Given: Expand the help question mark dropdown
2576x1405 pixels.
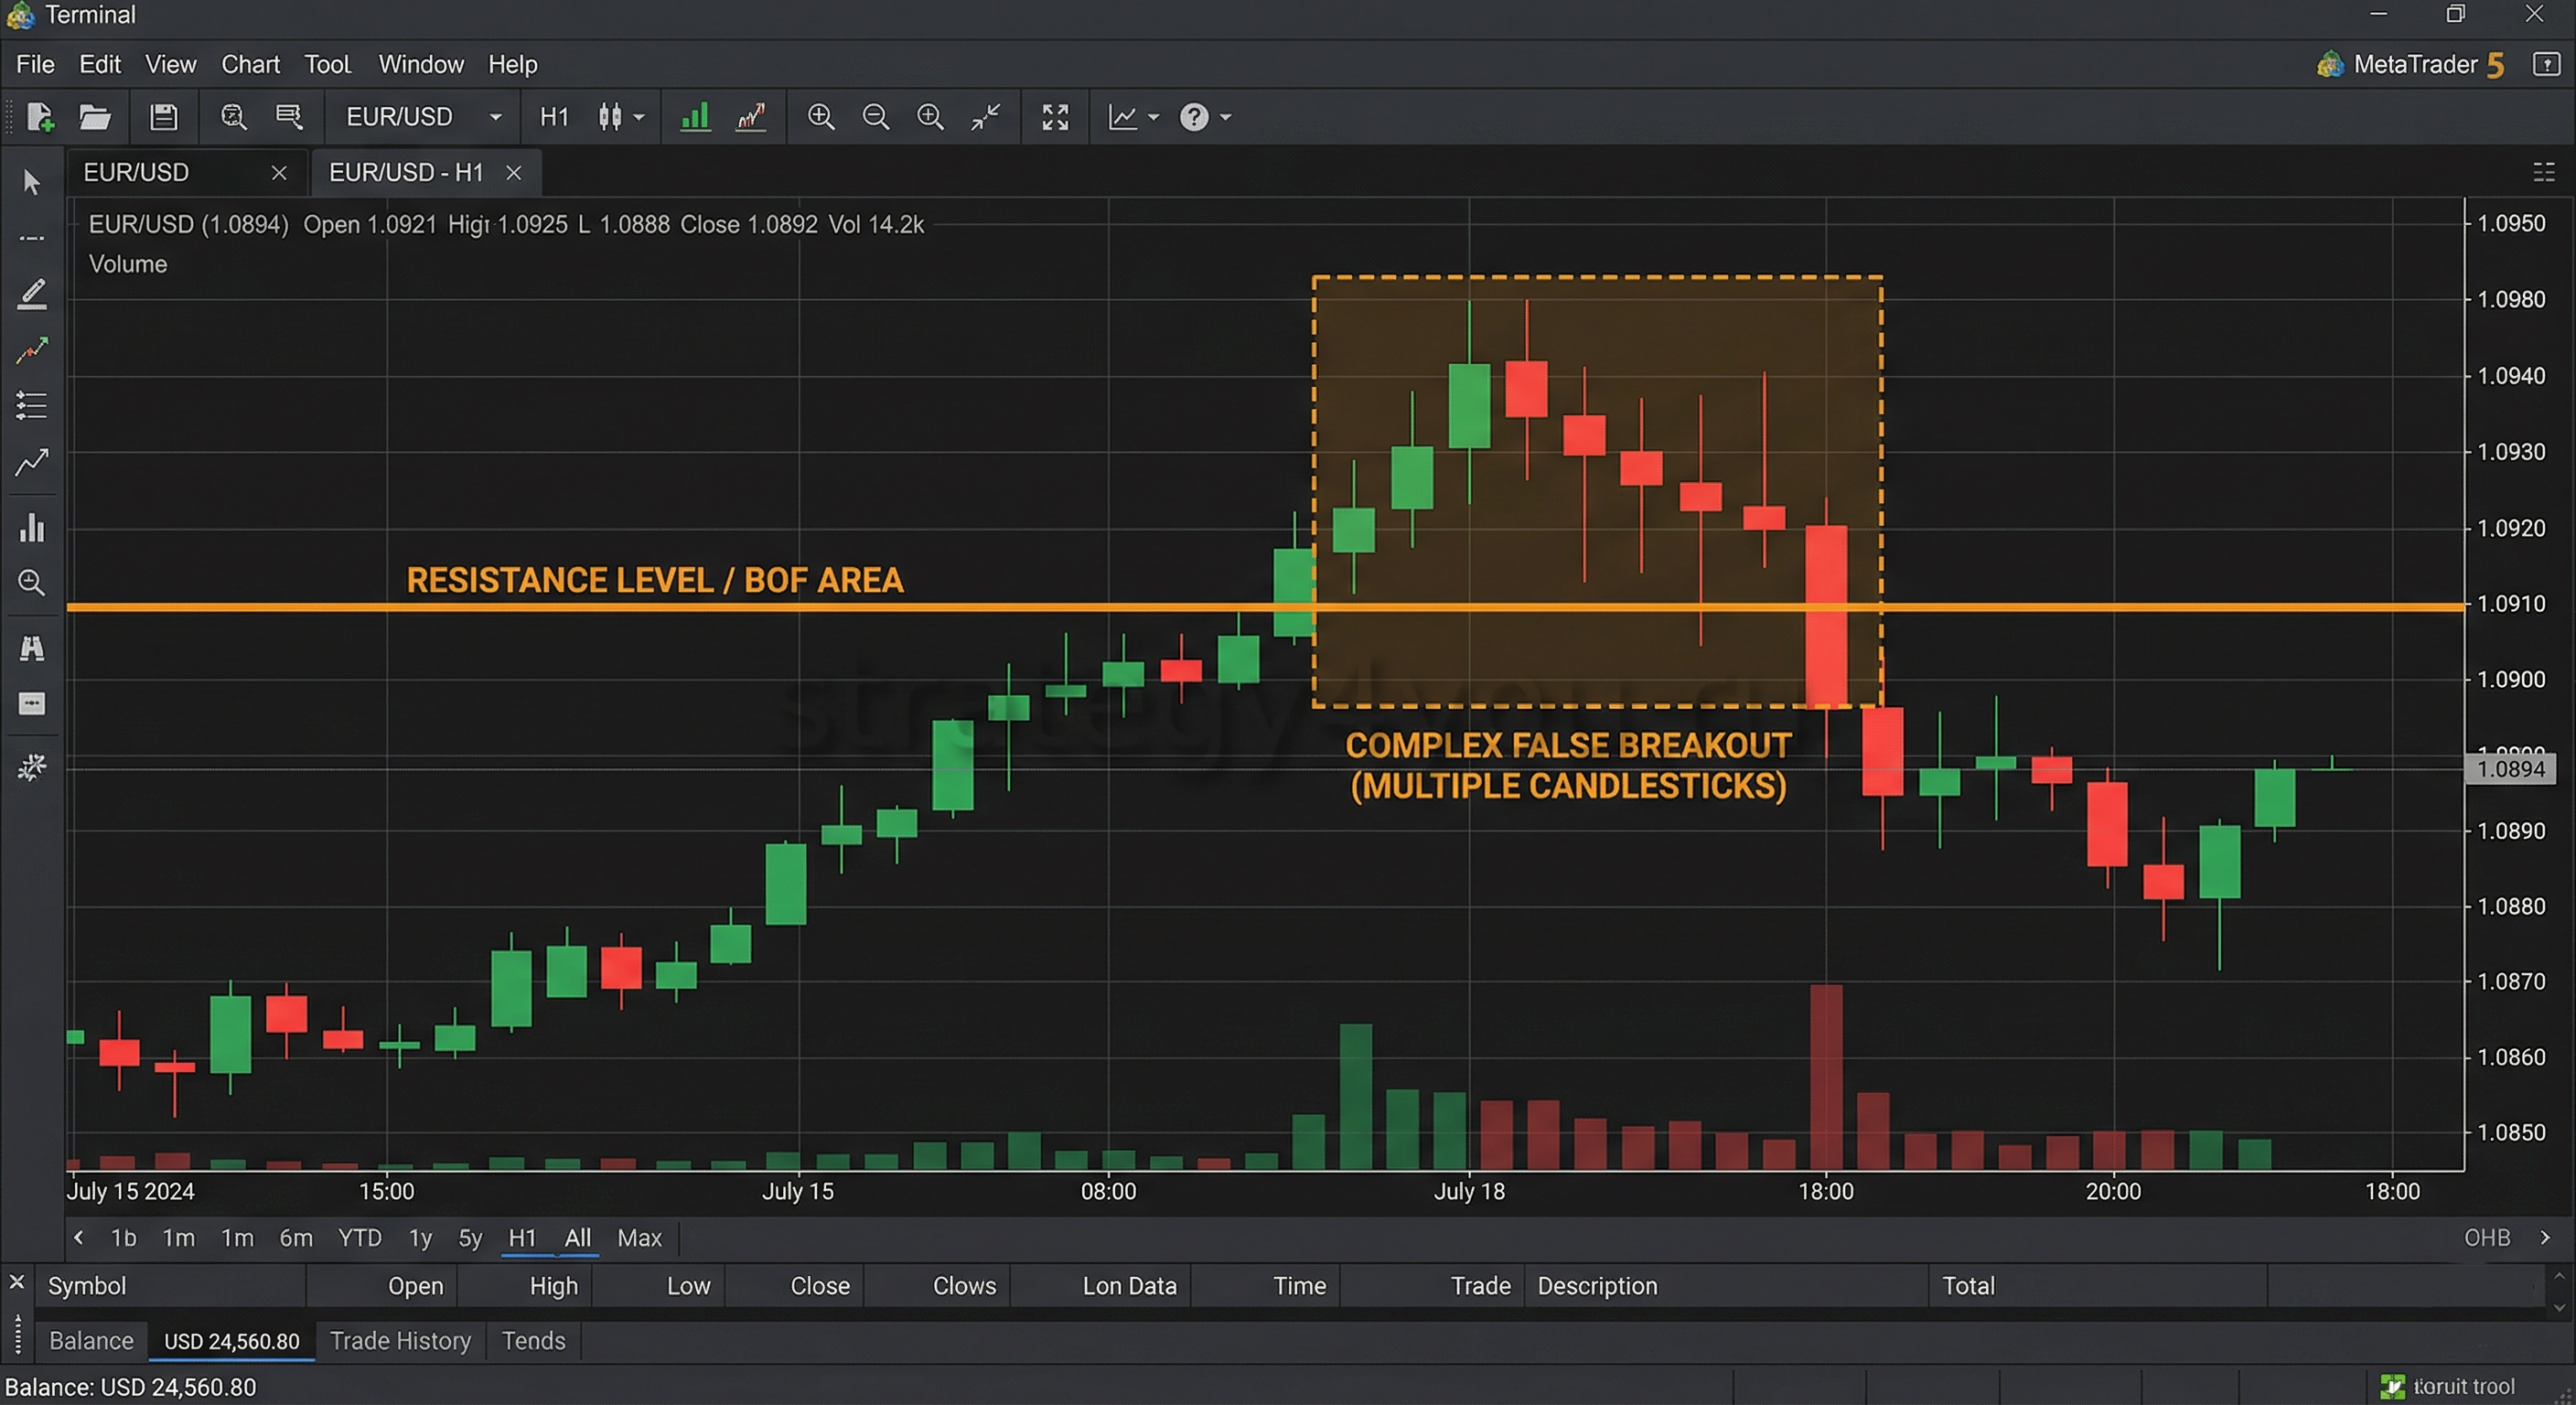Looking at the screenshot, I should (x=1225, y=117).
